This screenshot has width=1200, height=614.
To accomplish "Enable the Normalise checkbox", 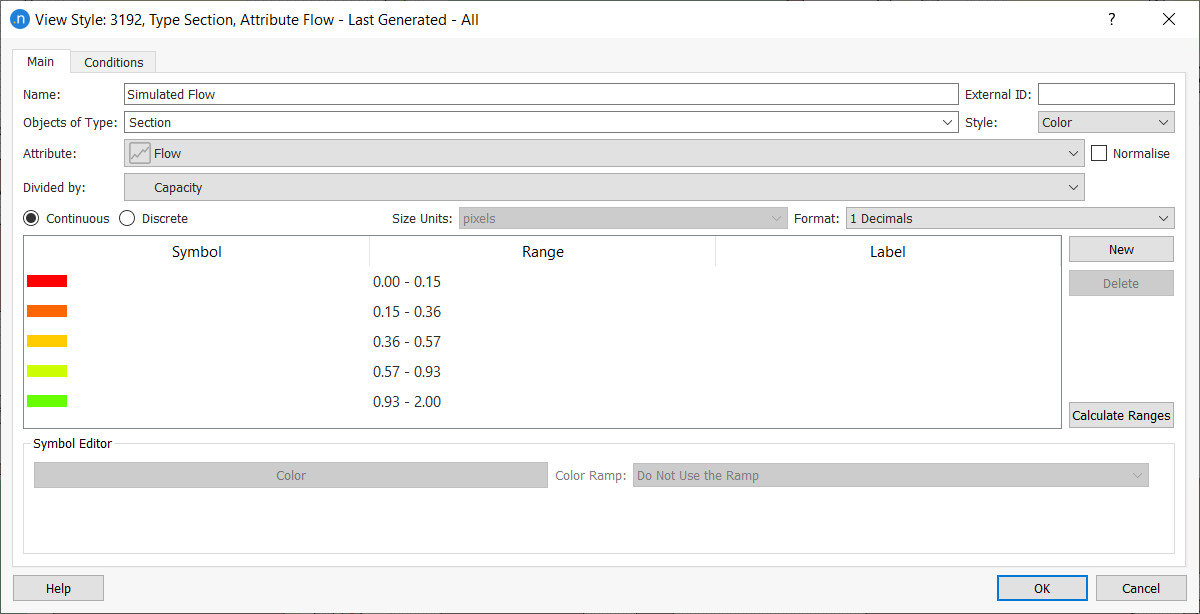I will tap(1099, 153).
